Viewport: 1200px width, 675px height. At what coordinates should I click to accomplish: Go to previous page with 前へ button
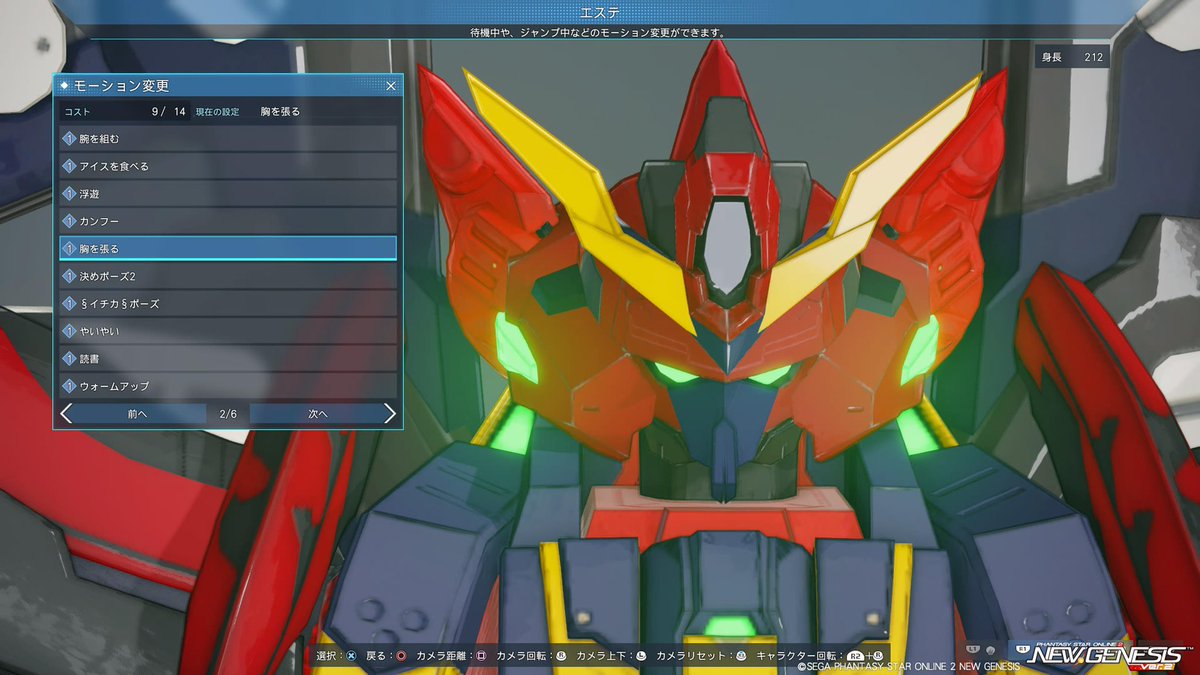[138, 413]
